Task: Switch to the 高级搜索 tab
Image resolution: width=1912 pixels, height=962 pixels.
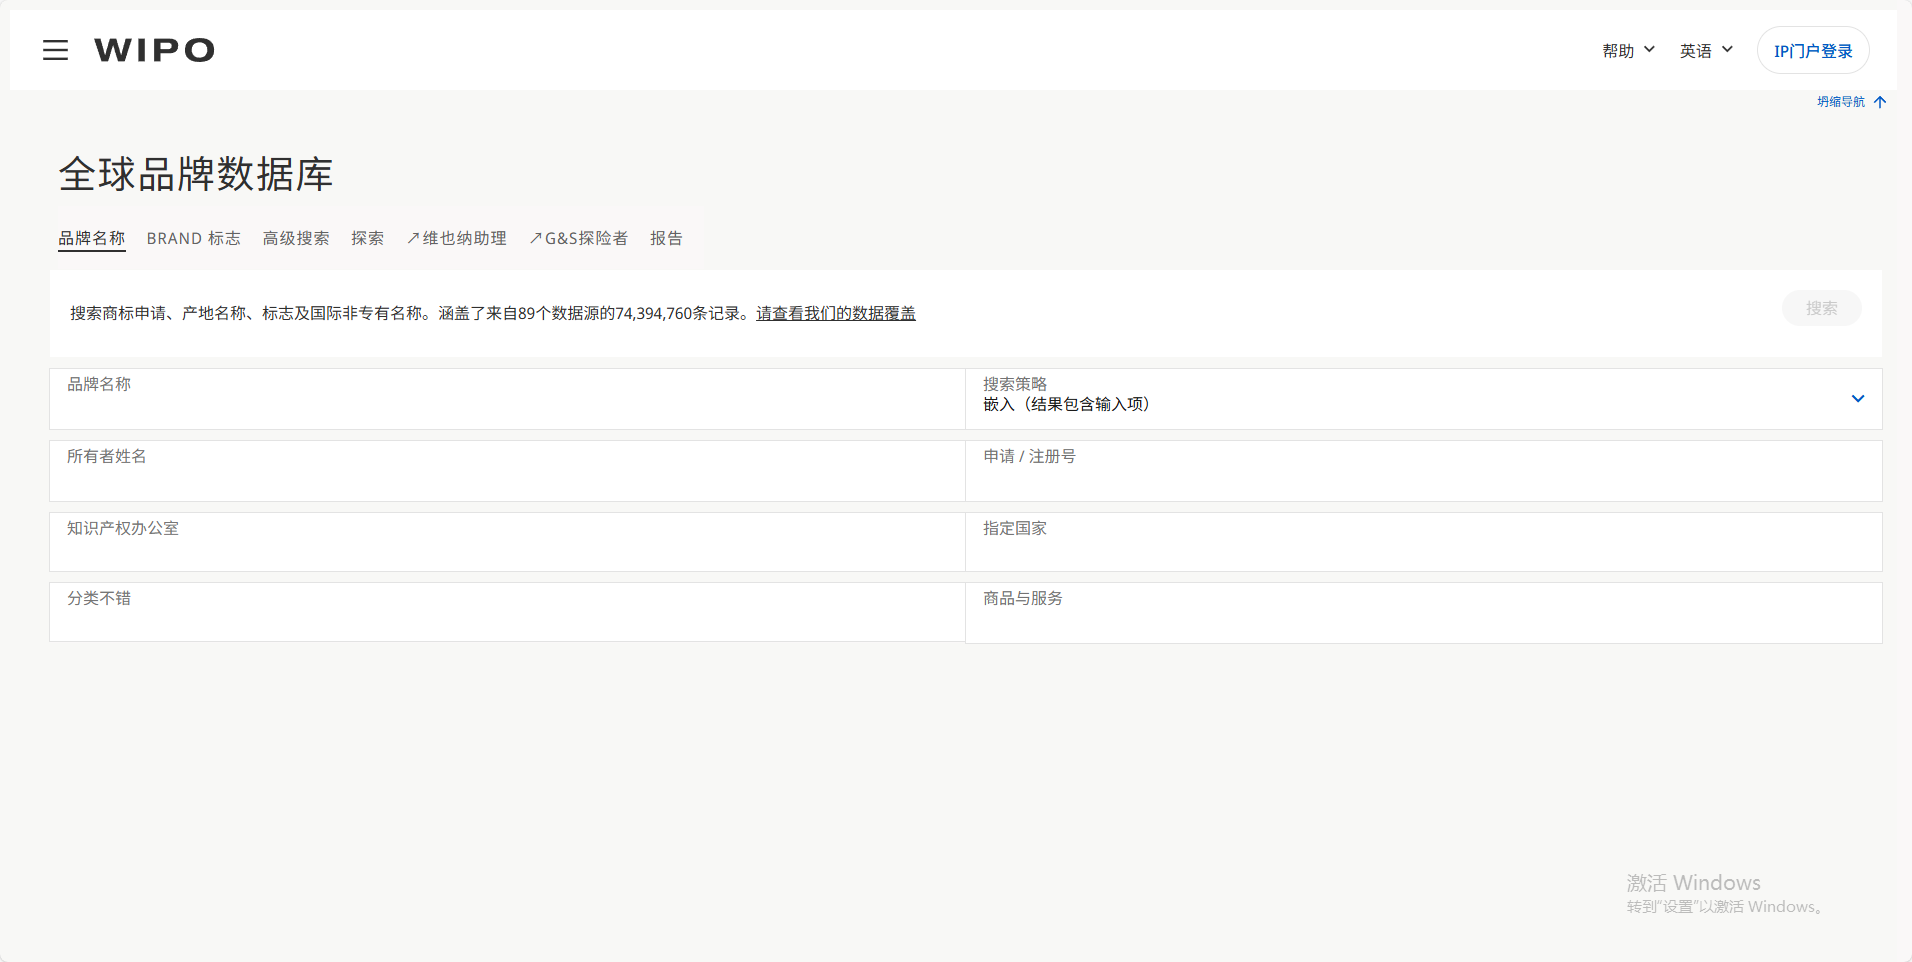Action: point(296,238)
